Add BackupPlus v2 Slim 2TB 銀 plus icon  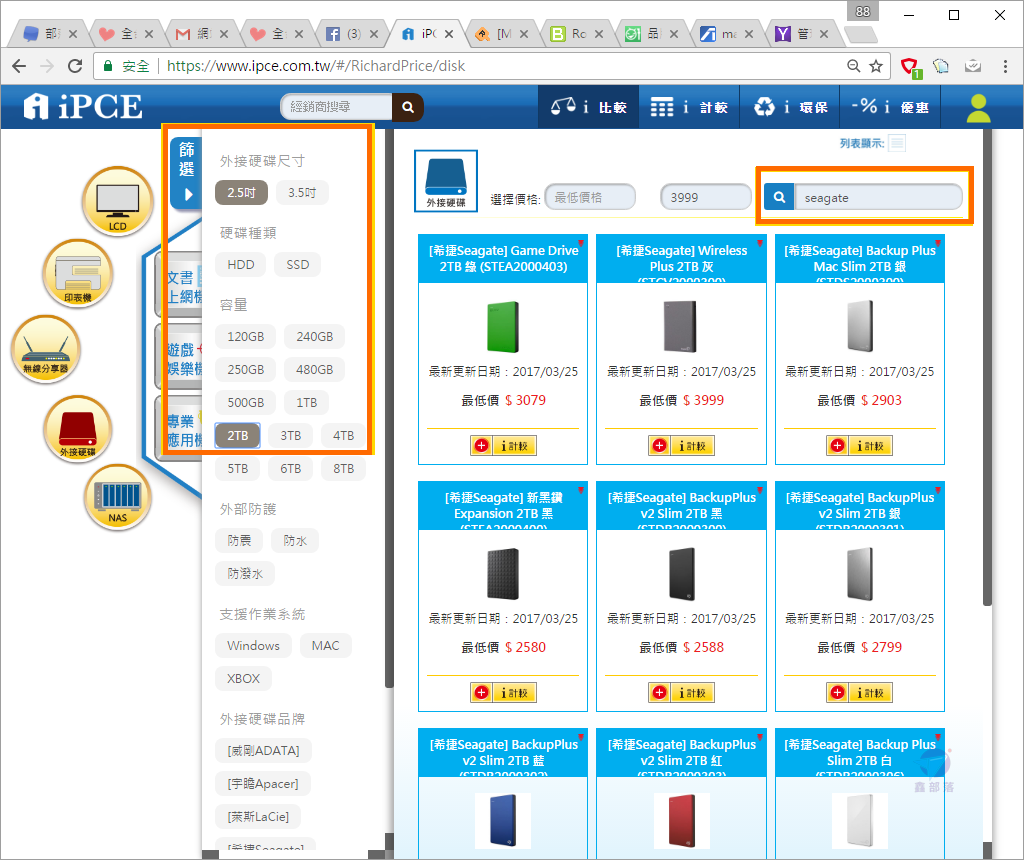[x=837, y=693]
